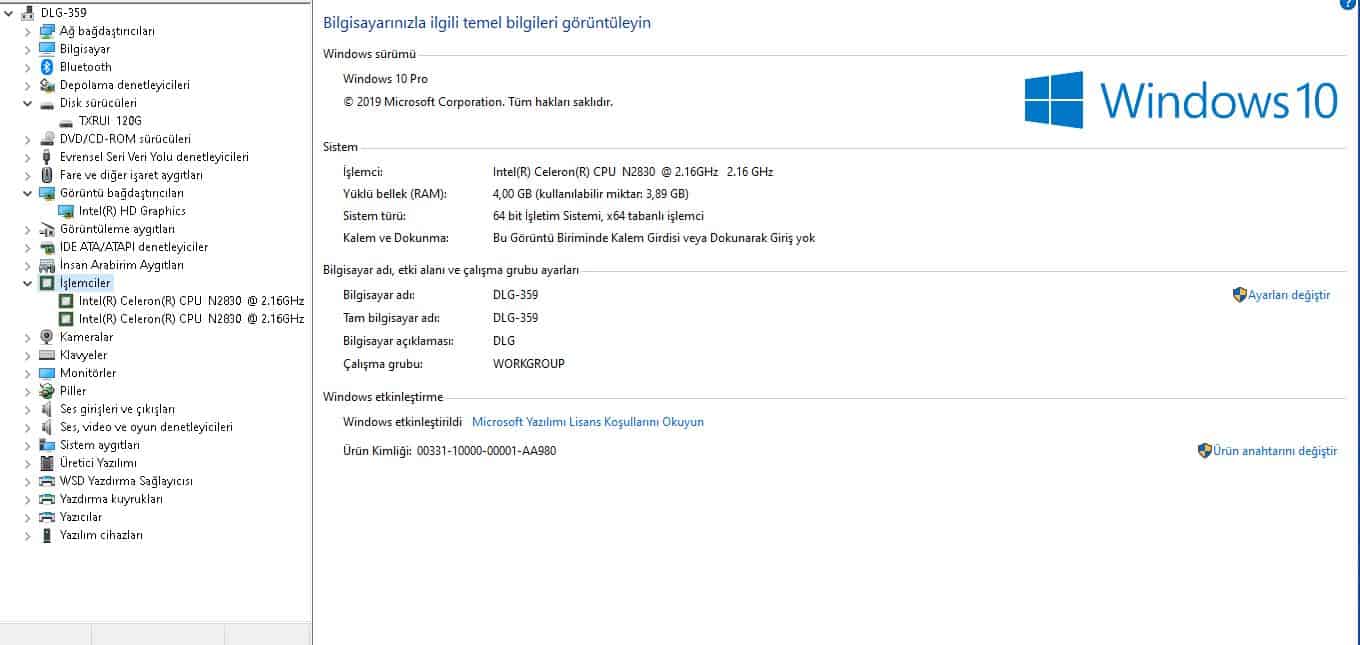Click the İşlemciler processor icon
This screenshot has height=645, width=1360.
click(46, 283)
